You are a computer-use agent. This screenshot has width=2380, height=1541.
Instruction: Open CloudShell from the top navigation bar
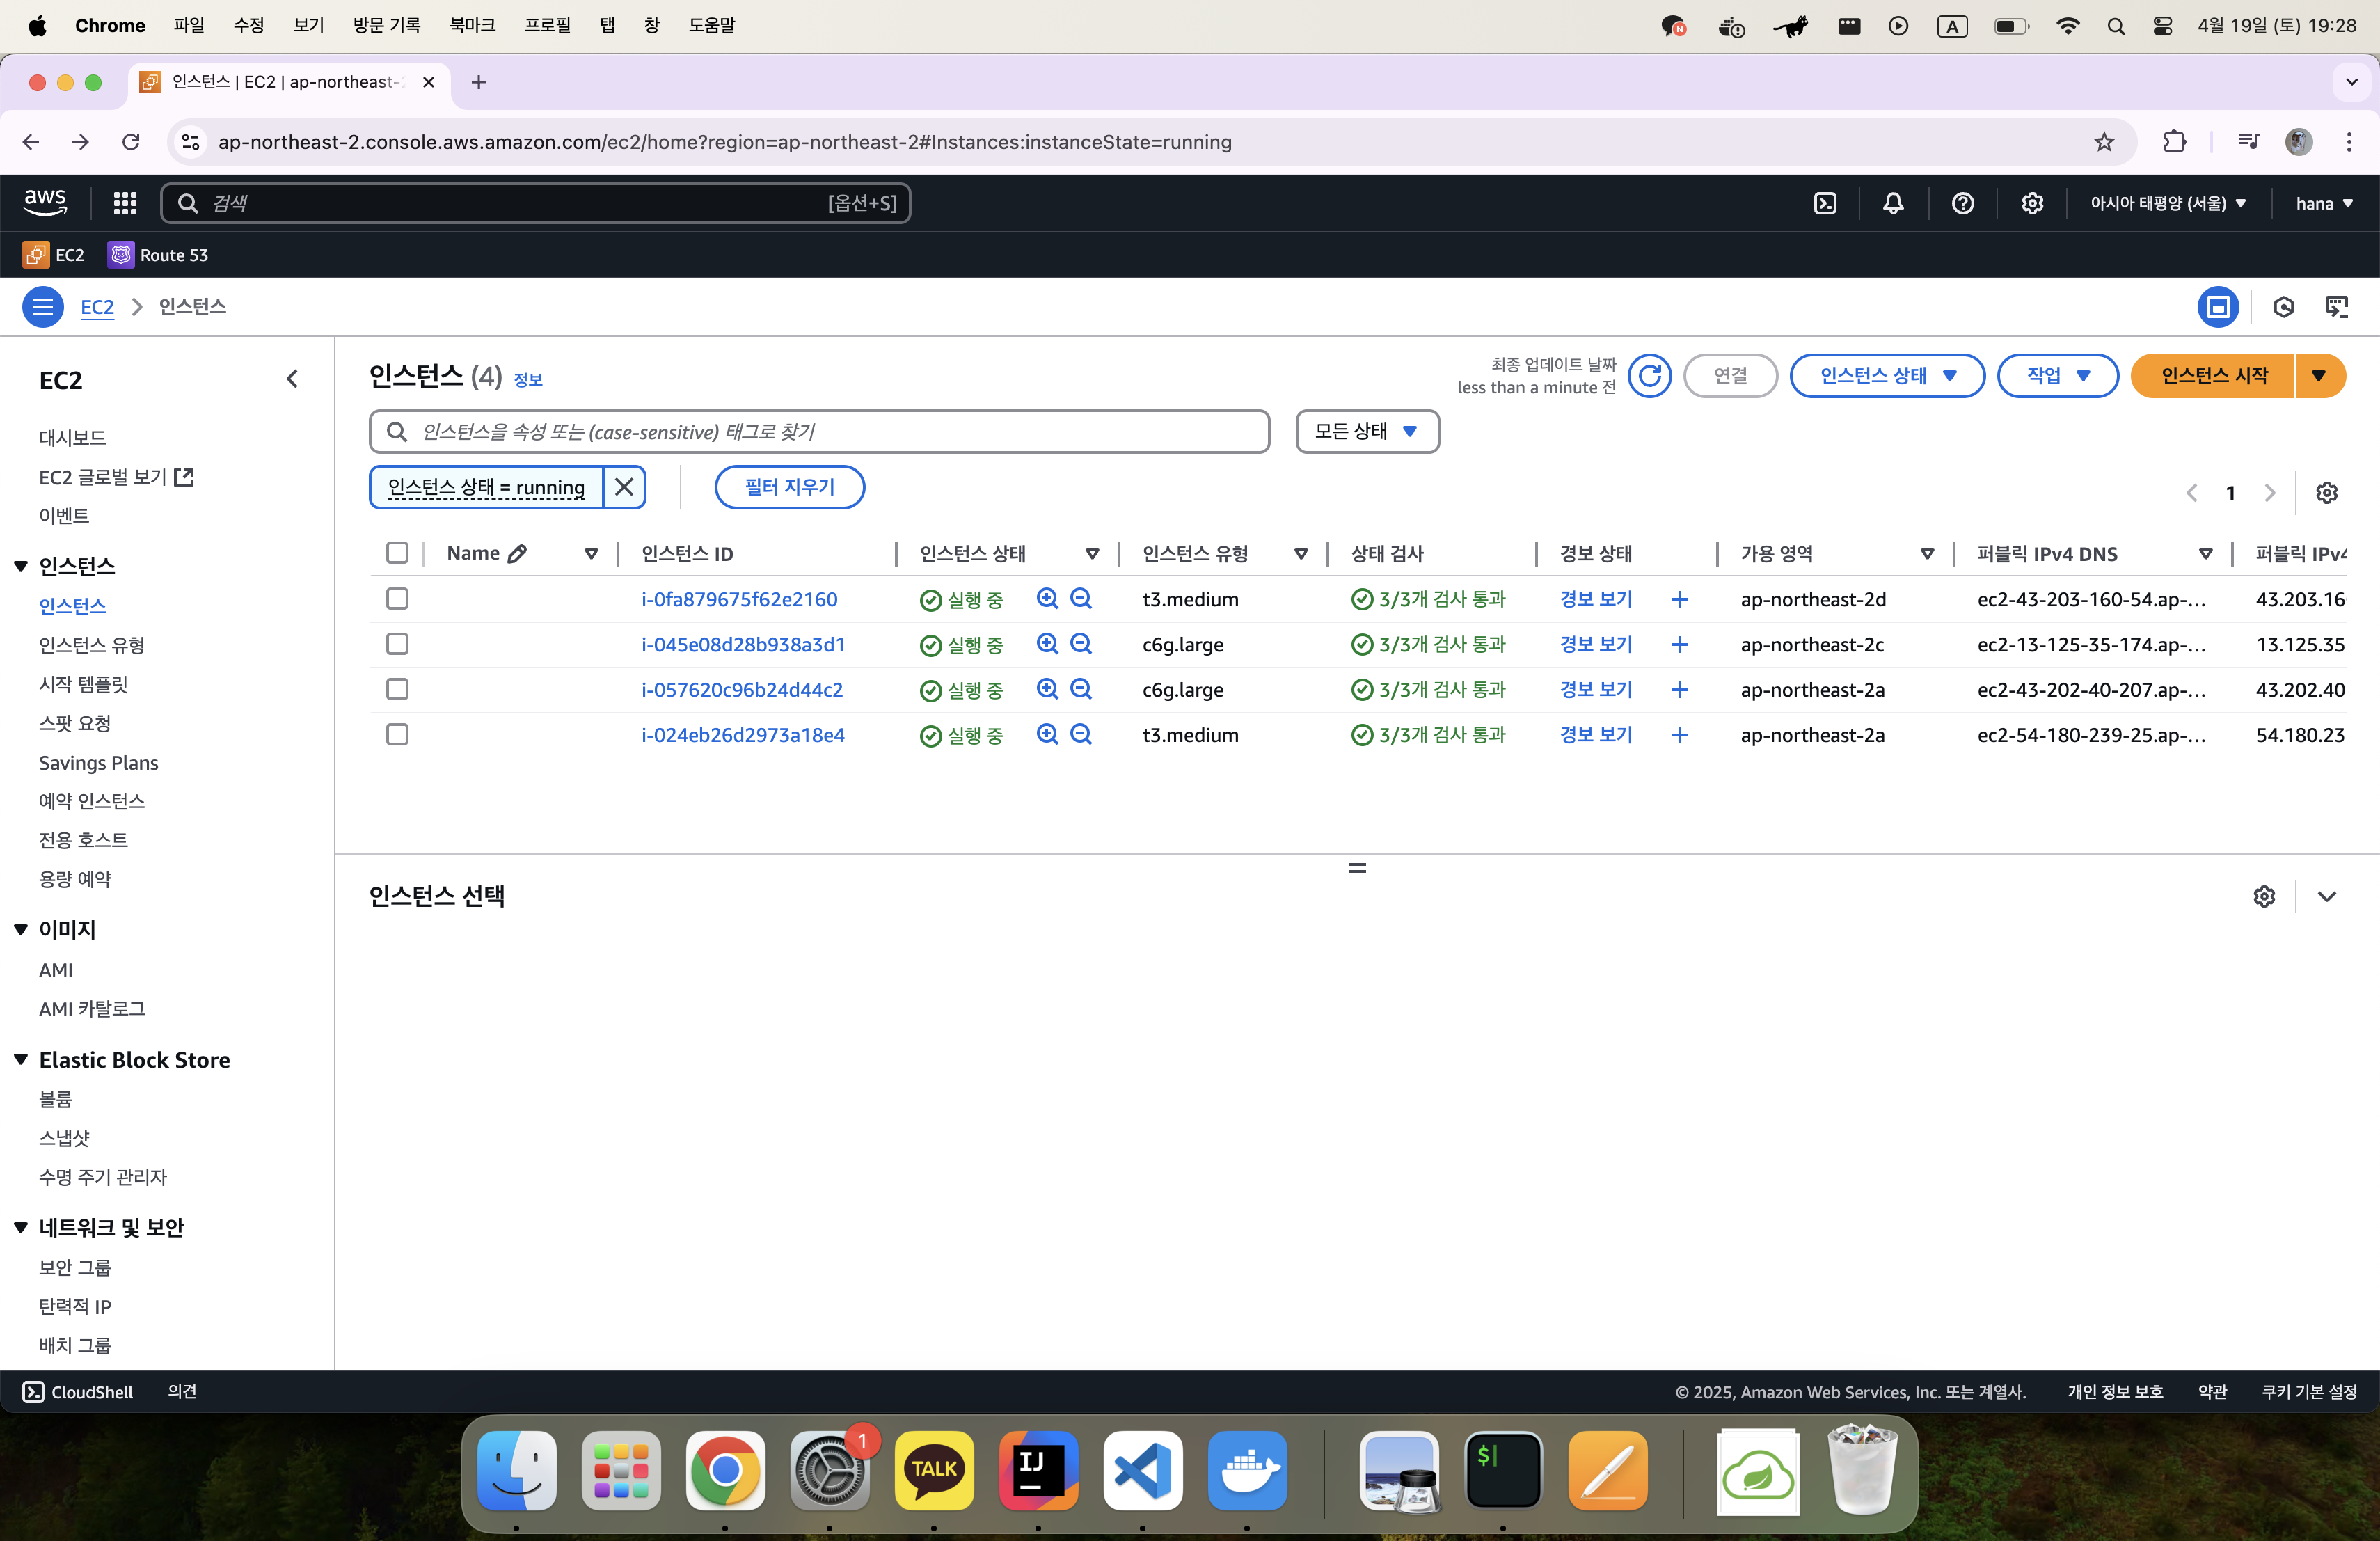[1825, 204]
